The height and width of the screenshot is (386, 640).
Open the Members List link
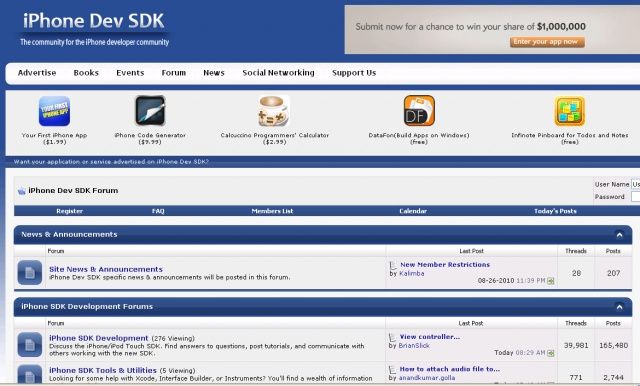[272, 211]
